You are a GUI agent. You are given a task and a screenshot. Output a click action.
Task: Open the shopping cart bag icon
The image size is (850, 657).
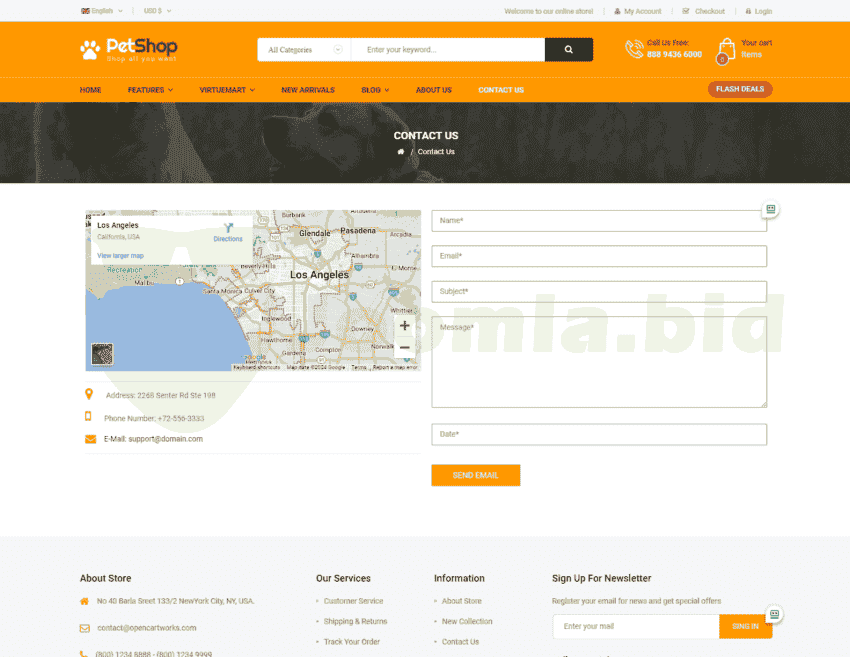coord(725,49)
